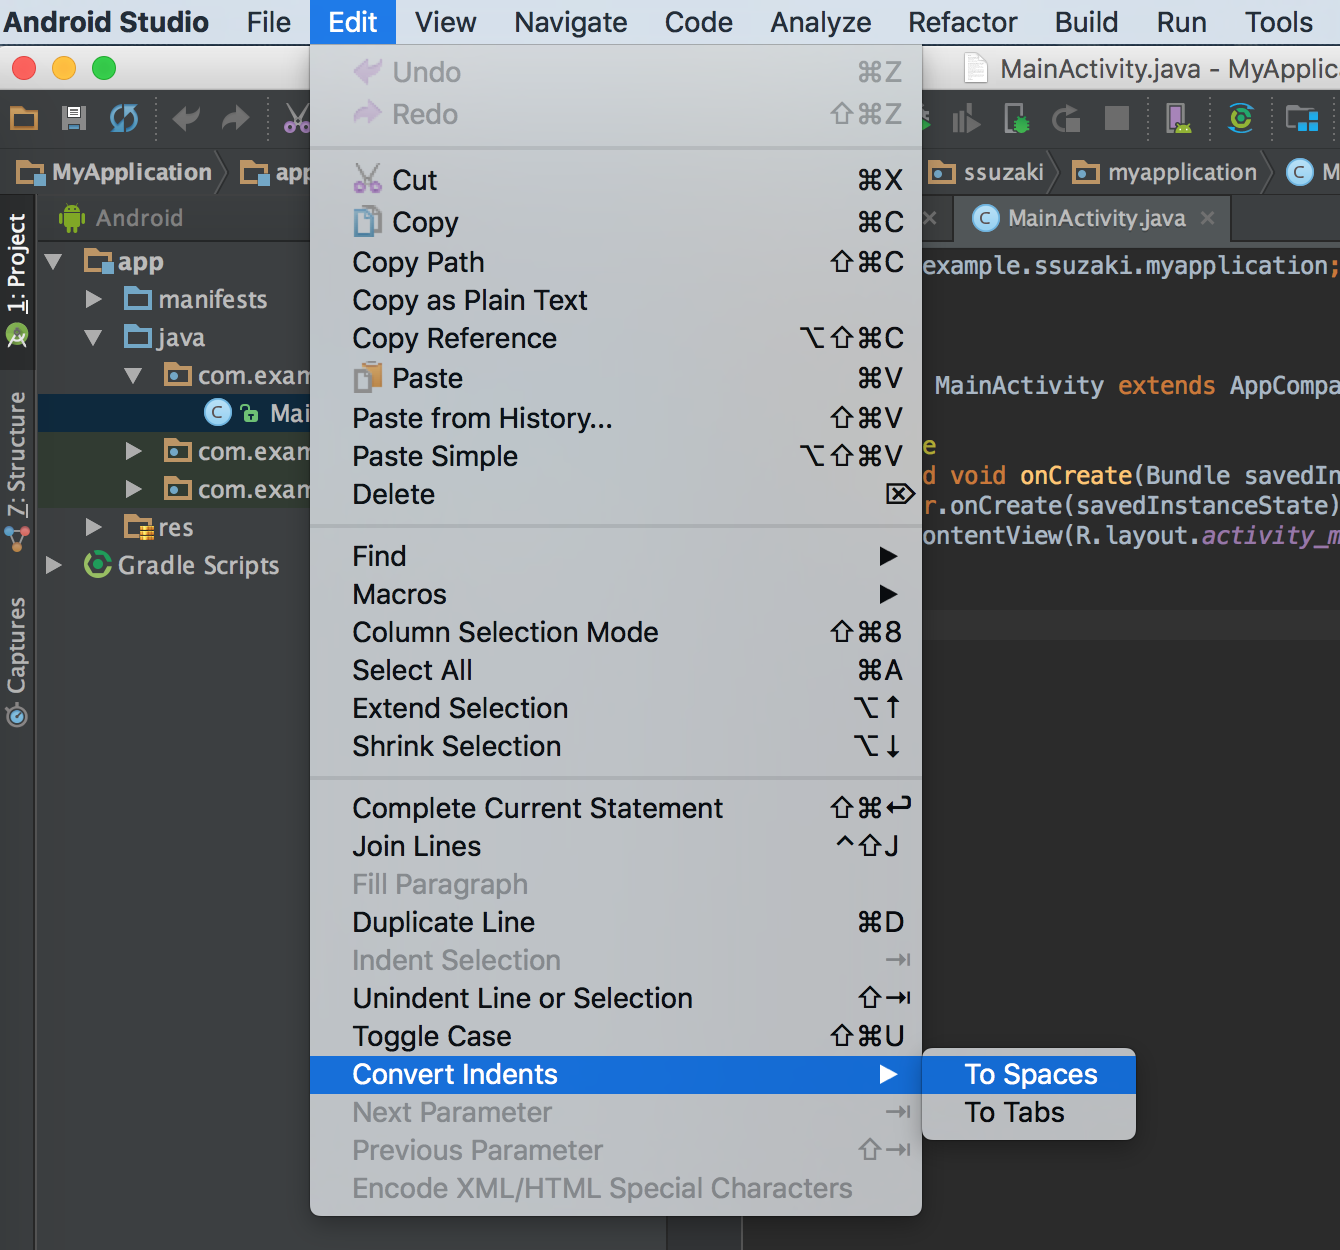The image size is (1340, 1250).
Task: Choose To Tabs in Convert Indents
Action: click(1029, 1112)
